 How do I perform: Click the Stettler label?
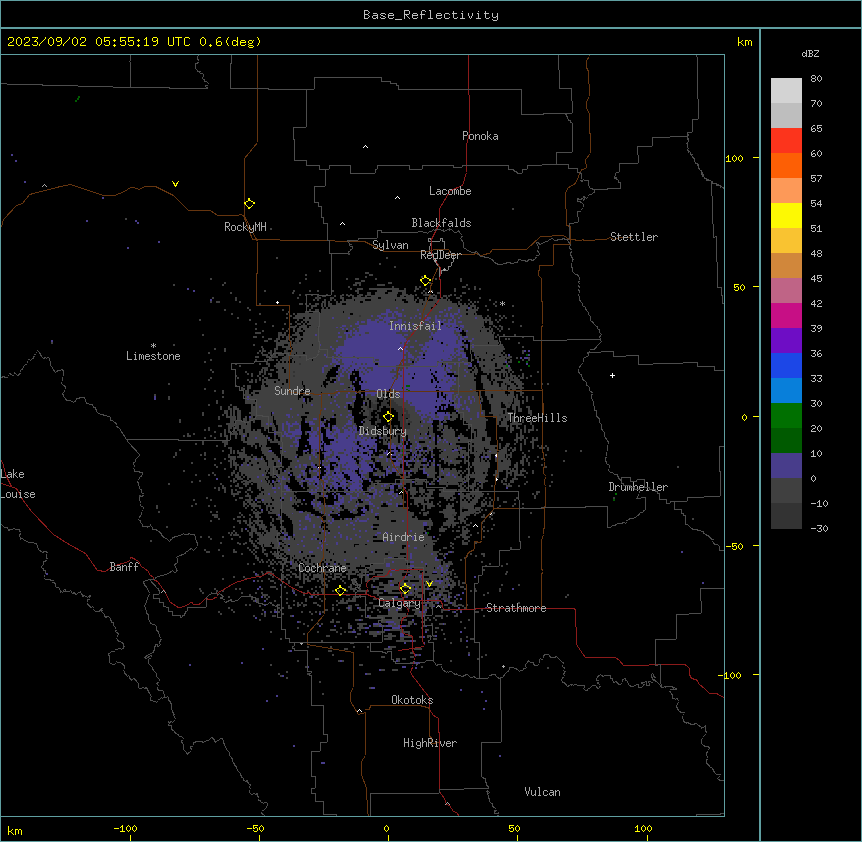(634, 237)
